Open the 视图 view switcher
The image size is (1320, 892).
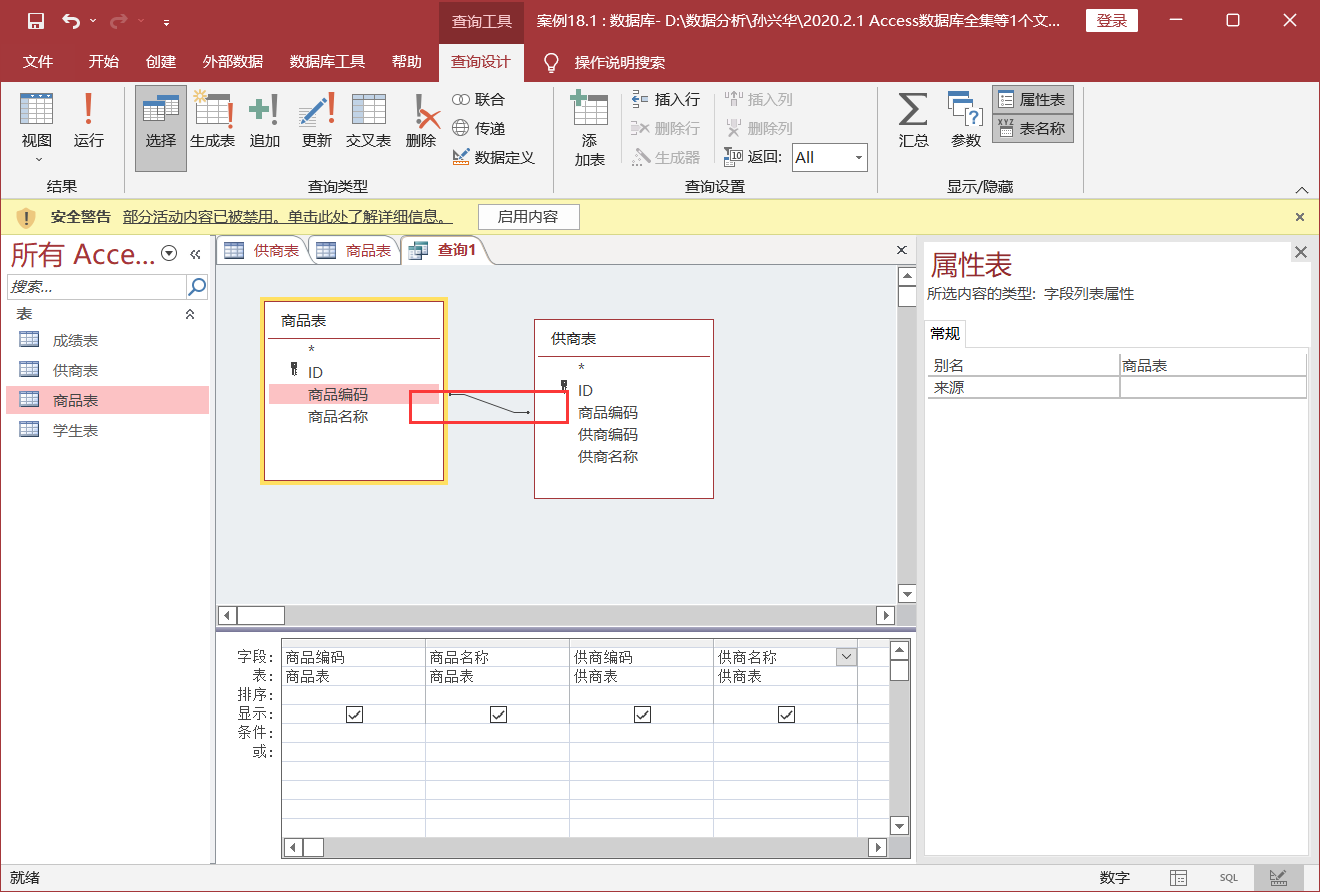coord(37,128)
